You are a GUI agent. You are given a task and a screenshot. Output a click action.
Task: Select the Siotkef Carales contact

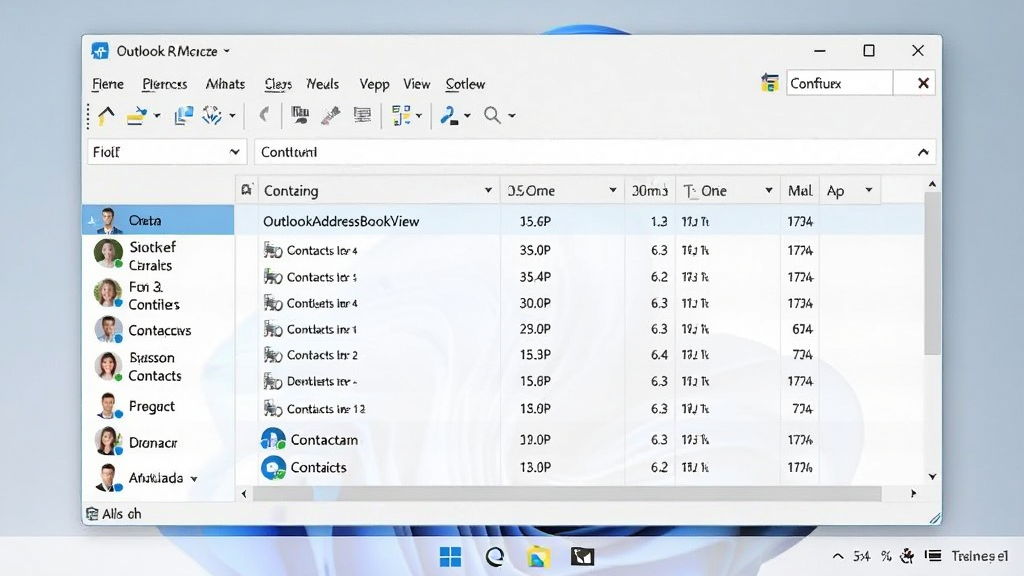coord(158,255)
